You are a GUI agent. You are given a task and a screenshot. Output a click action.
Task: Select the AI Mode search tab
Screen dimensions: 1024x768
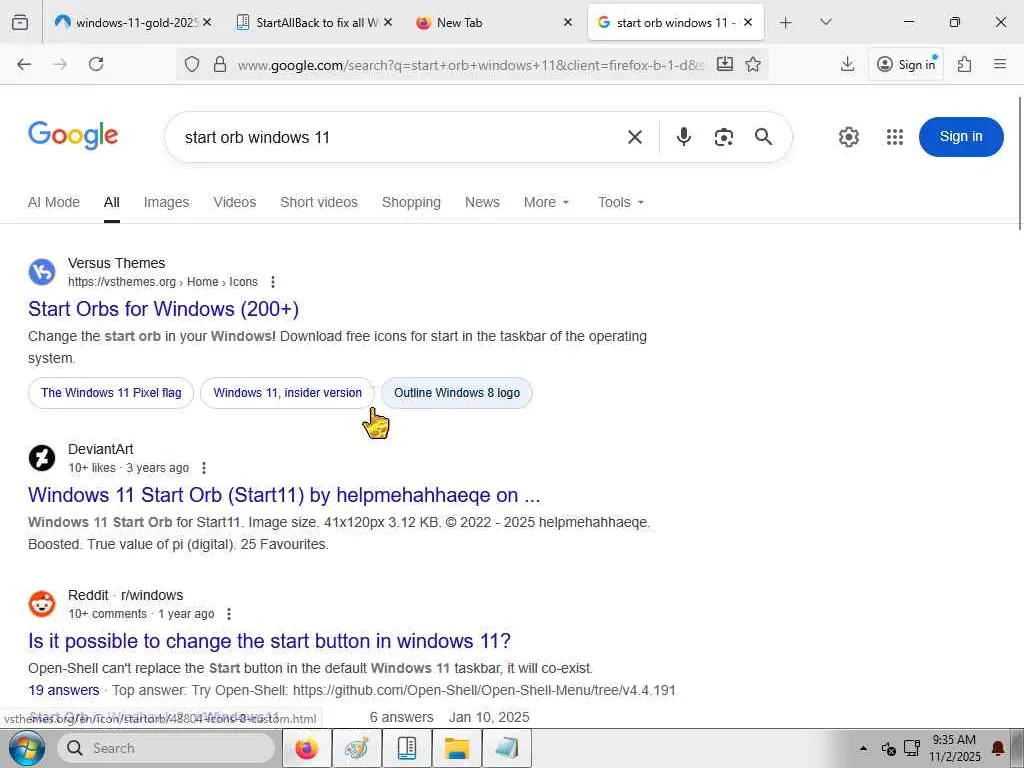tap(54, 202)
